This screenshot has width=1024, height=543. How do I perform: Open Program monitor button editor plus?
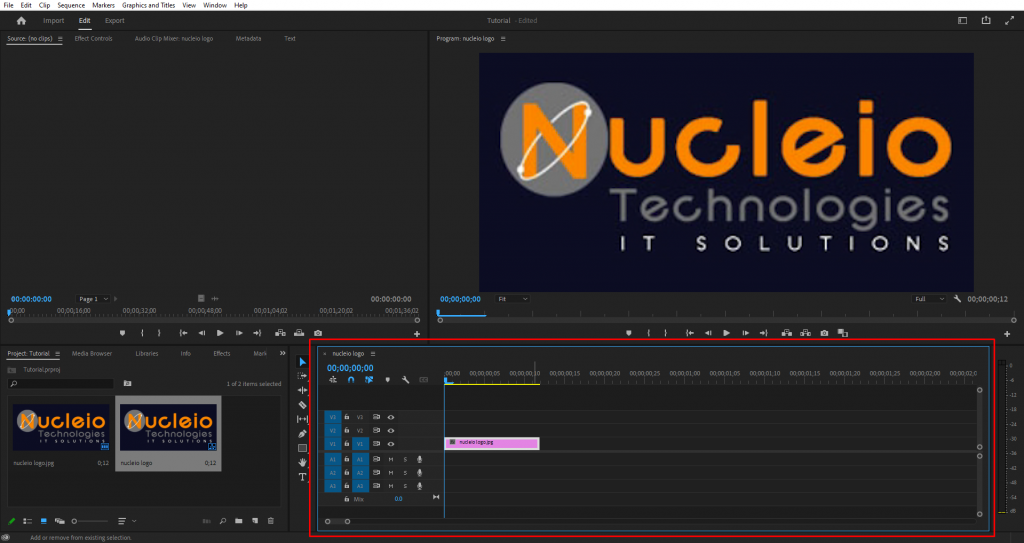pyautogui.click(x=1007, y=334)
